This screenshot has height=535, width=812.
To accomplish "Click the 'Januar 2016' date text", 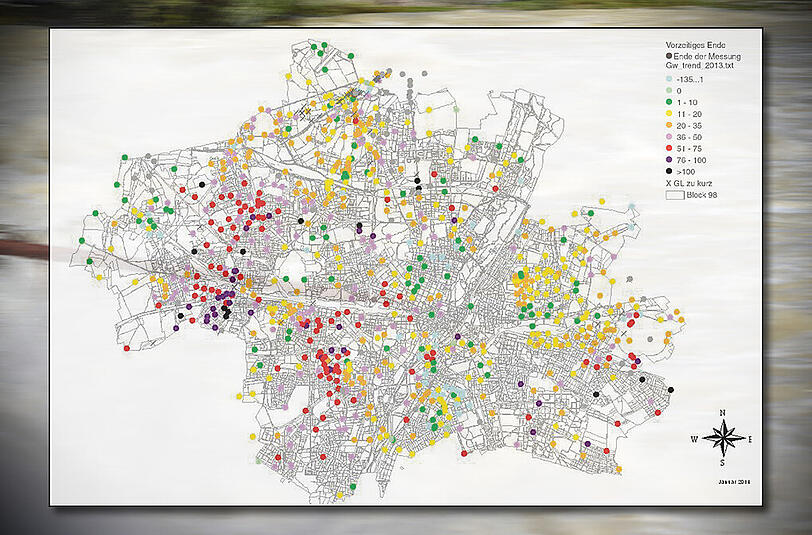I will (x=732, y=480).
